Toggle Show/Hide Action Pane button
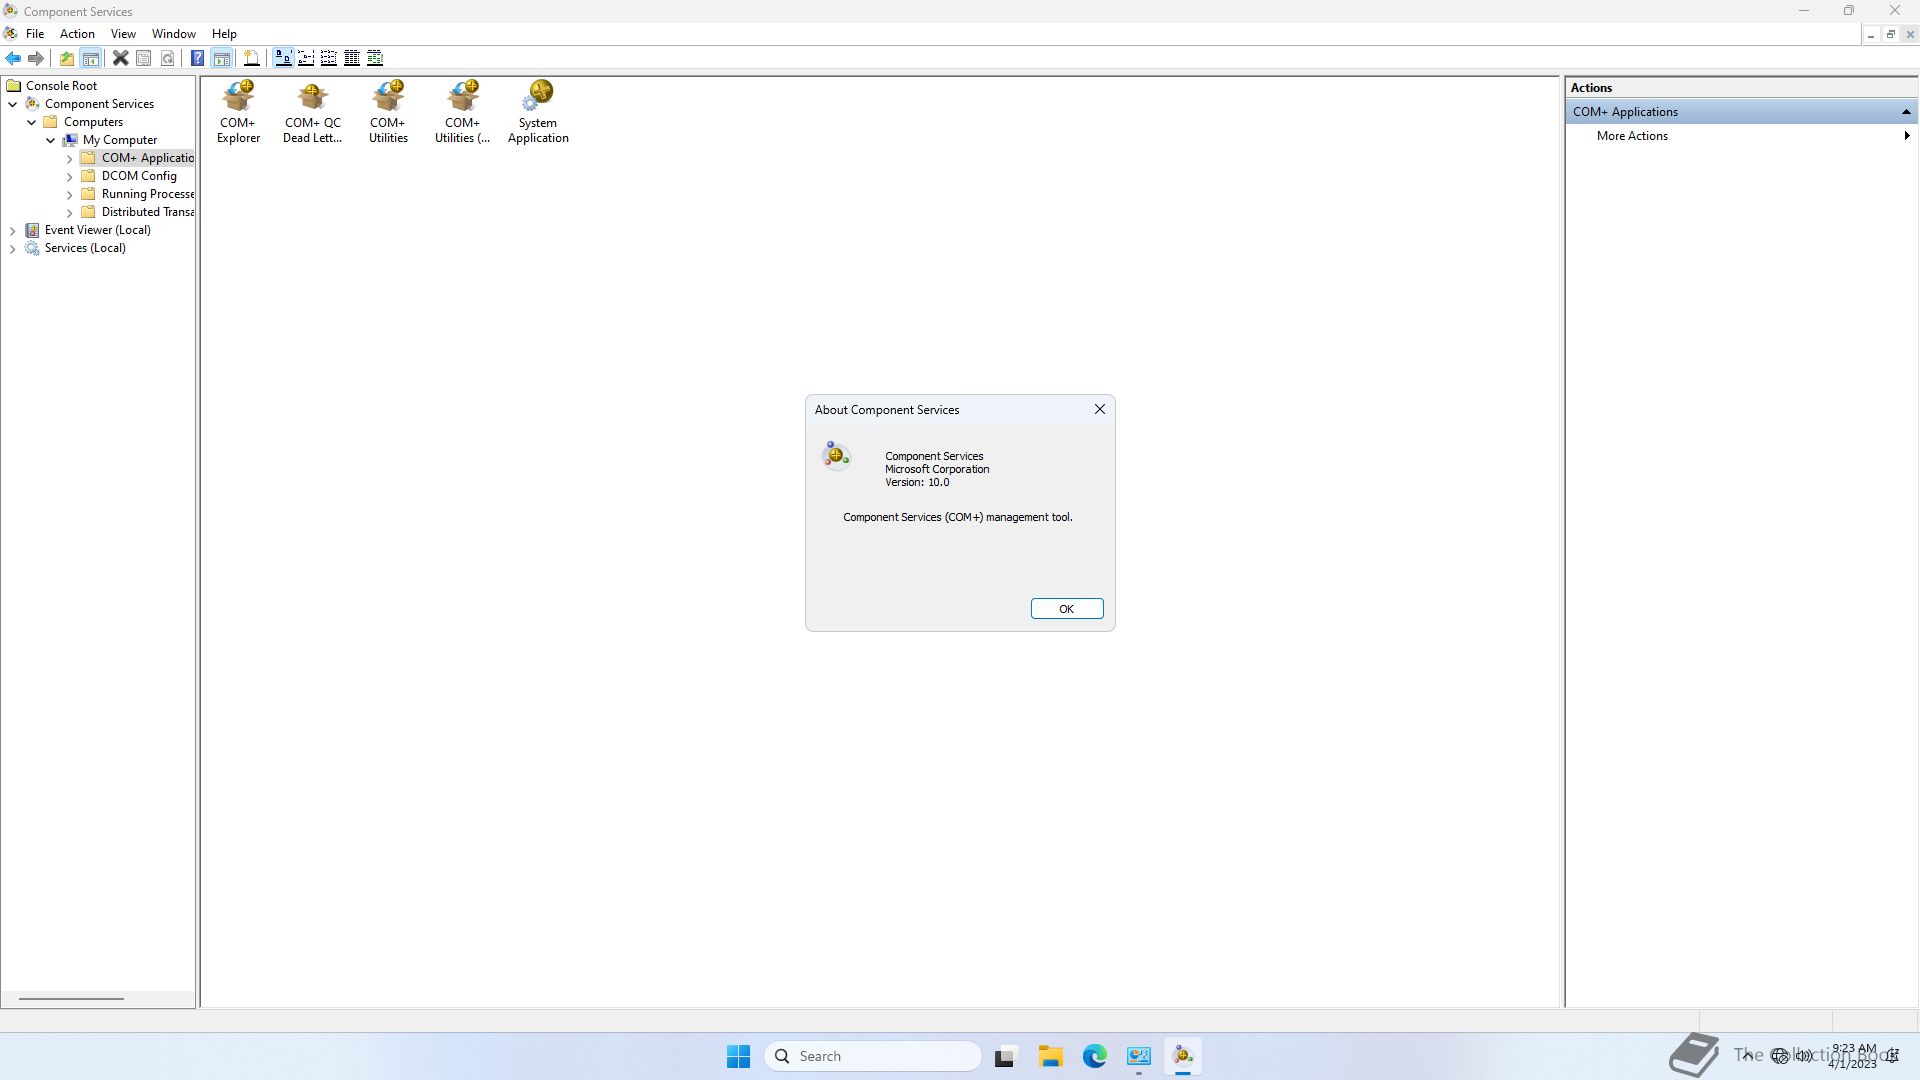The height and width of the screenshot is (1080, 1920). [x=221, y=58]
